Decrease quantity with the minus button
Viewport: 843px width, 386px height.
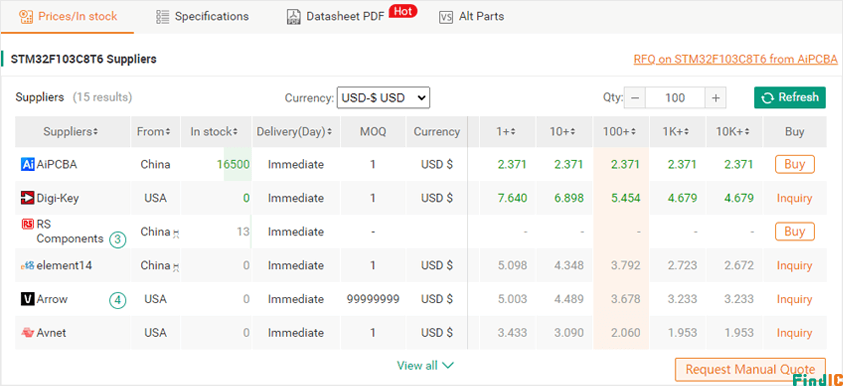tap(635, 98)
